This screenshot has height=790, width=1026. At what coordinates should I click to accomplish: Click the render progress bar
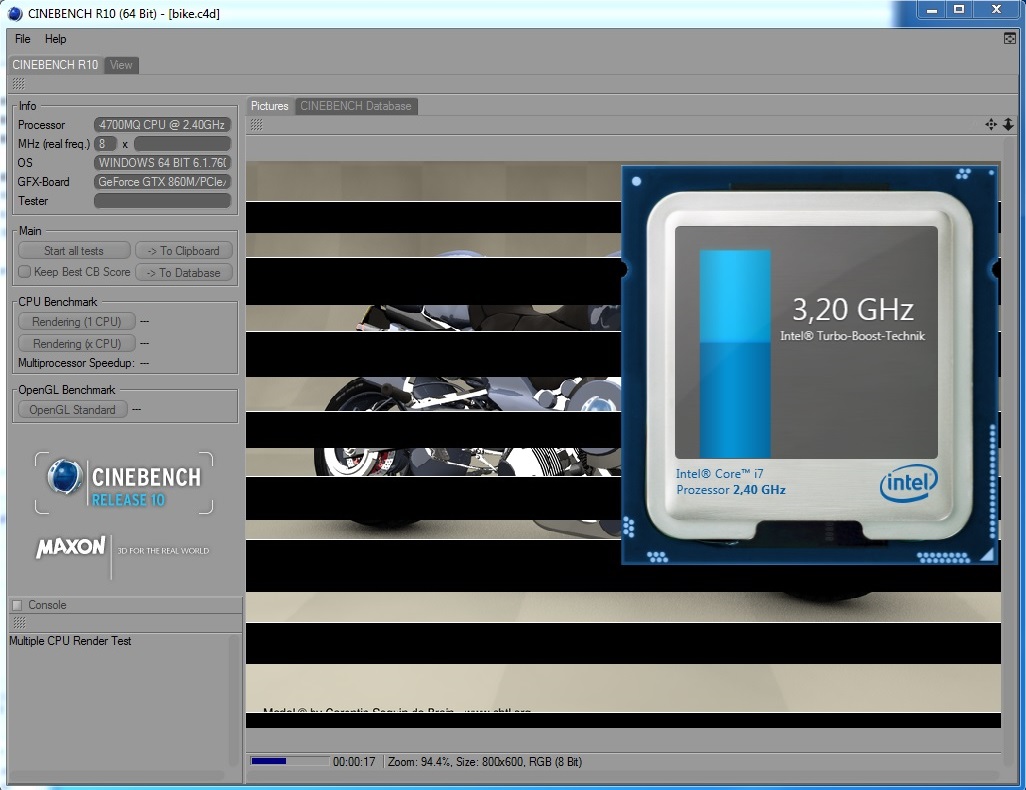[x=289, y=761]
